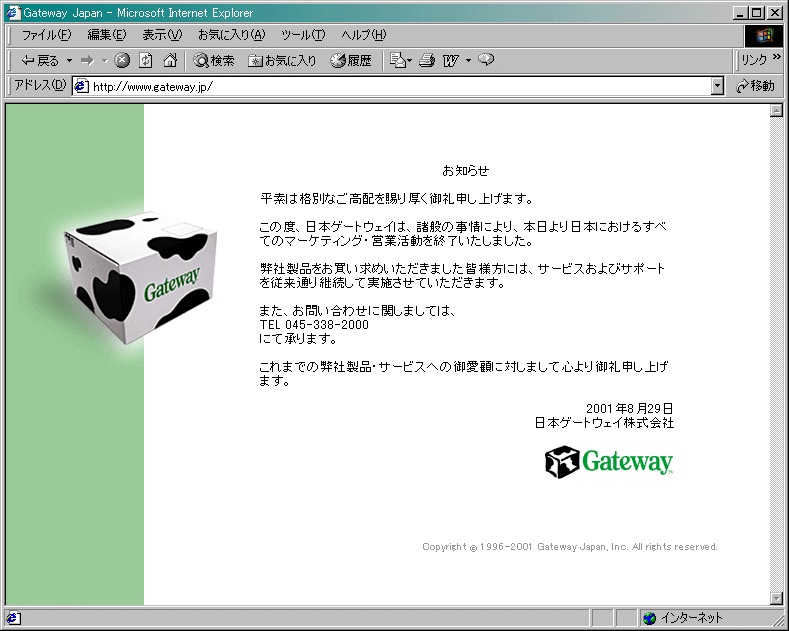Click the Refresh page icon
The width and height of the screenshot is (789, 631).
146,60
